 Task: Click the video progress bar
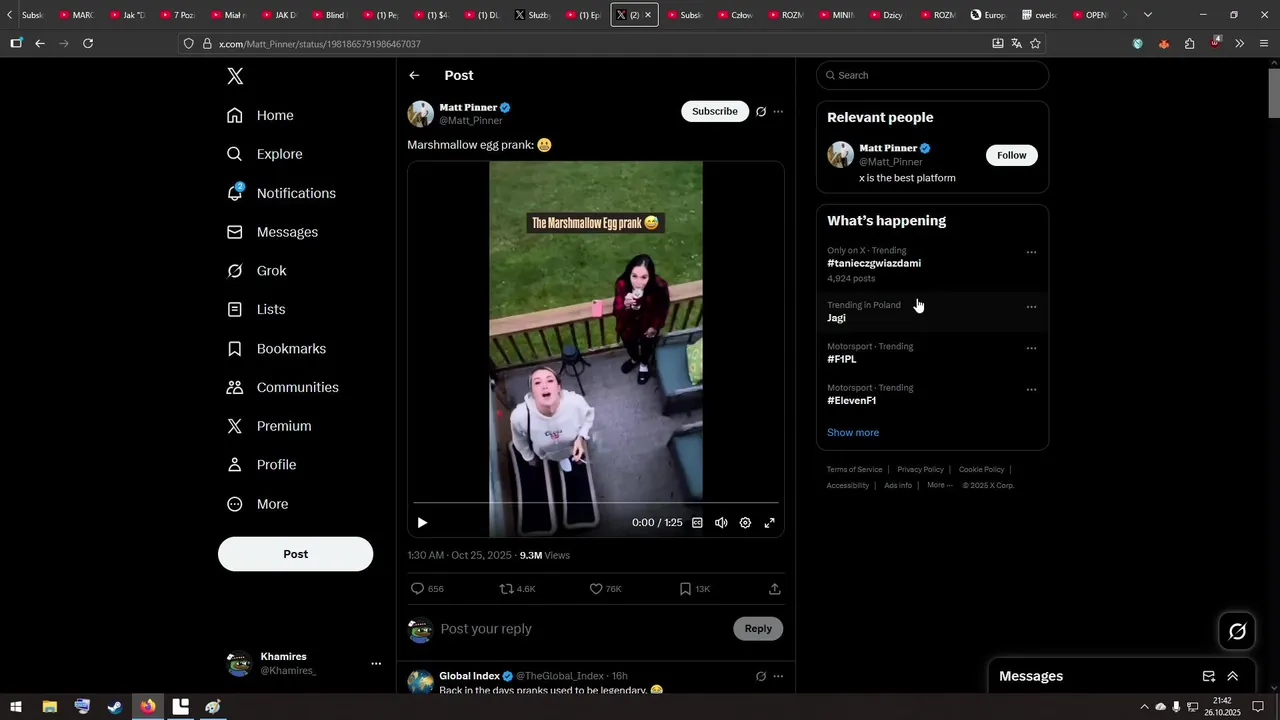(x=596, y=503)
